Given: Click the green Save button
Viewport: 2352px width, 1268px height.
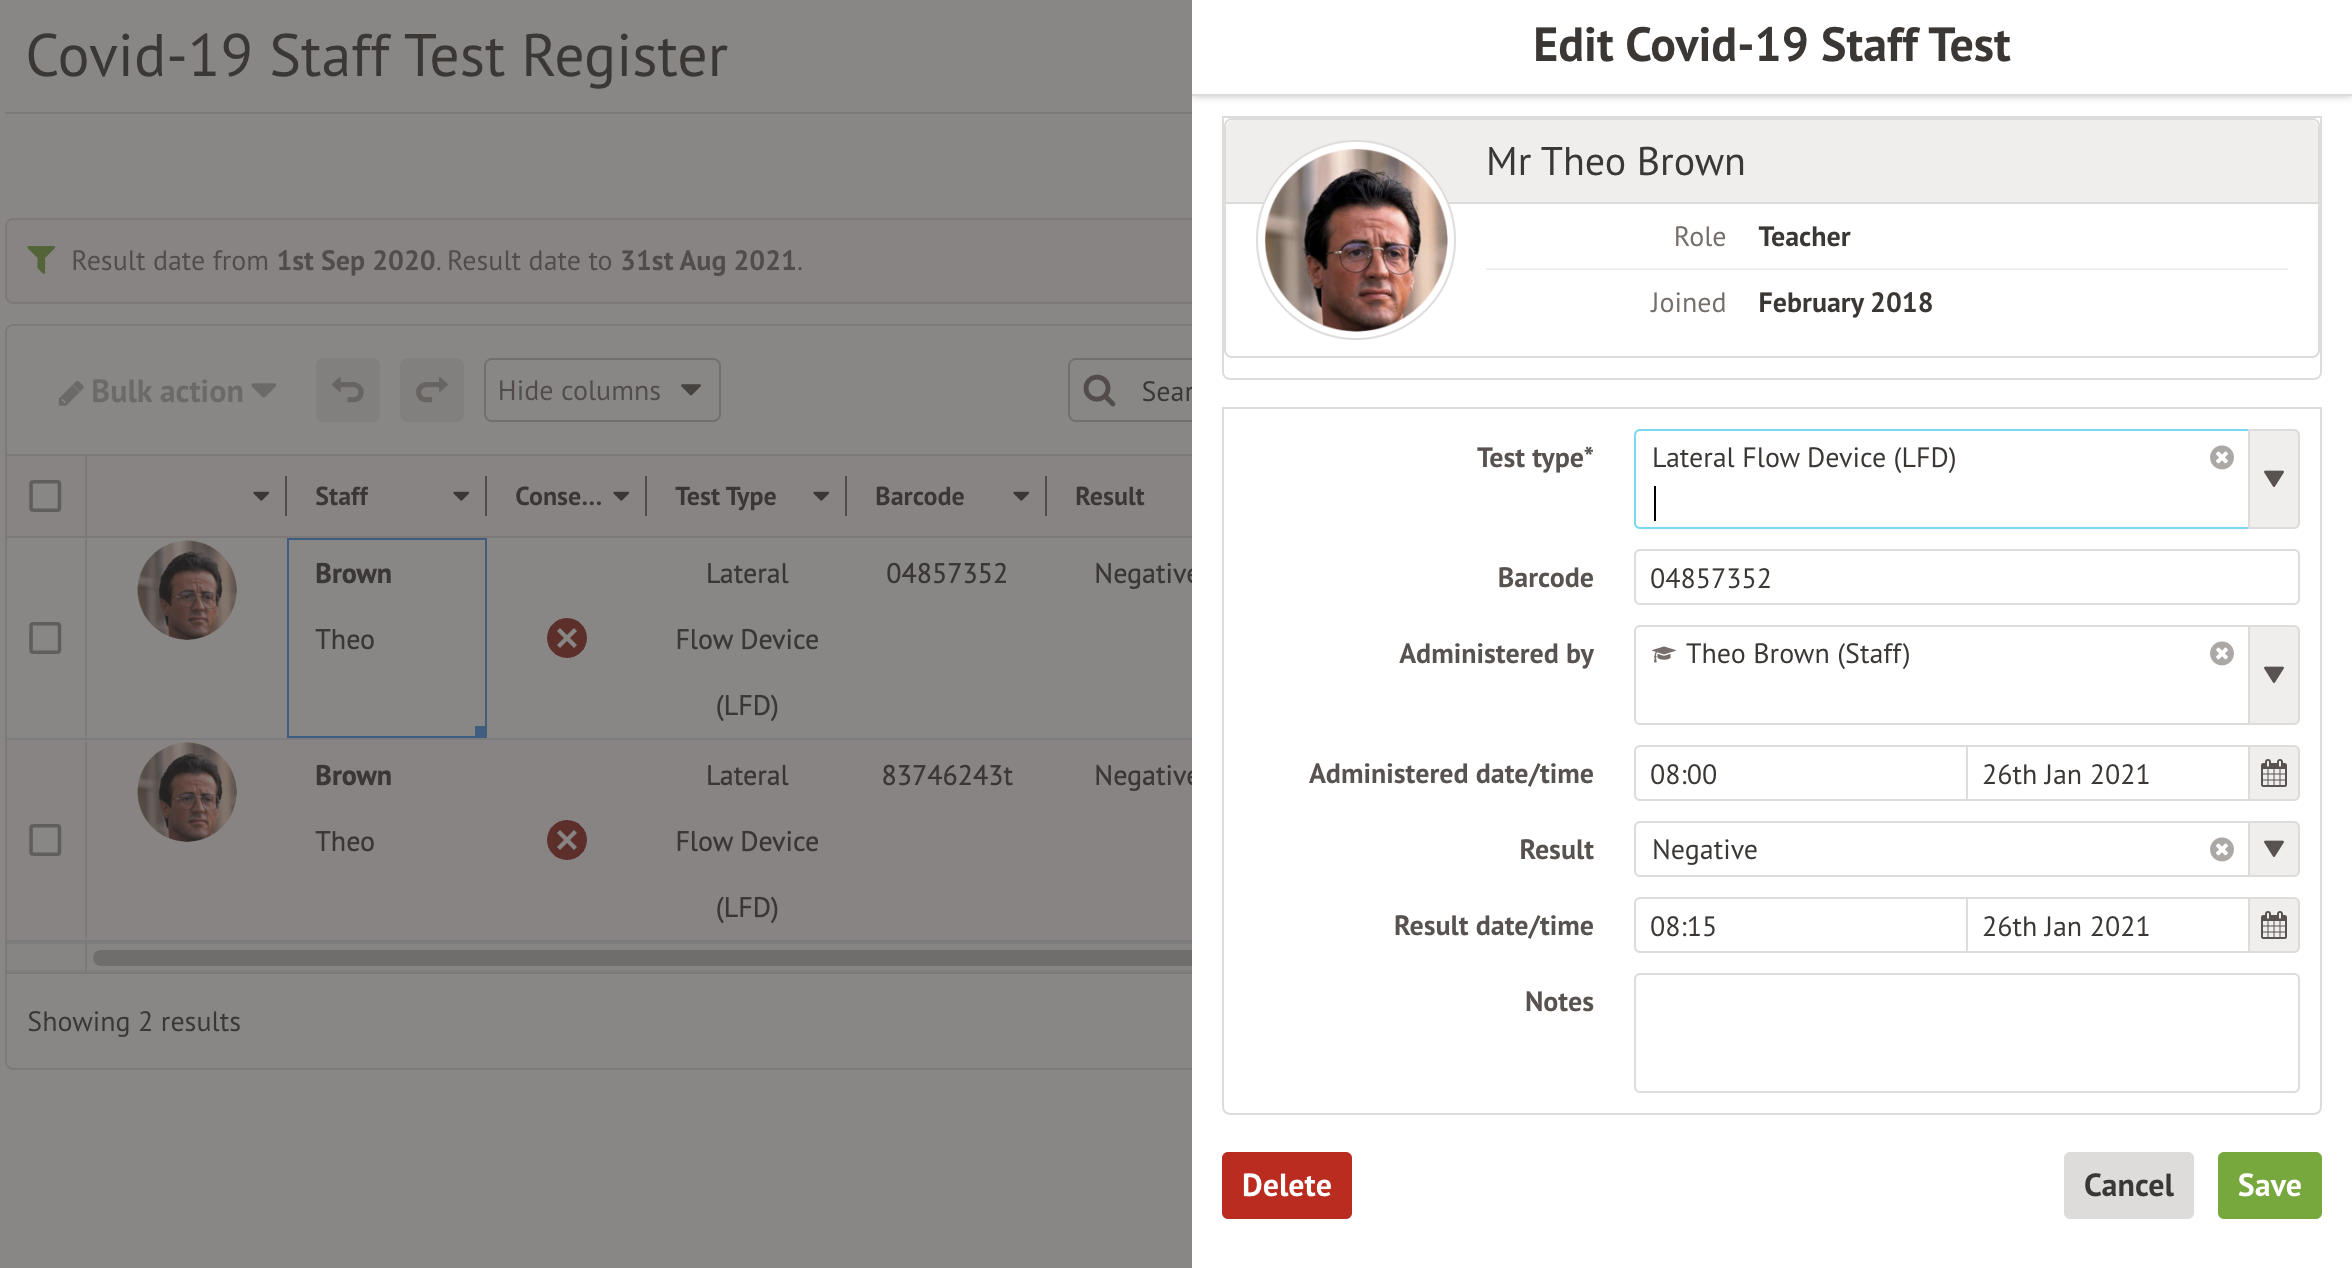Looking at the screenshot, I should click(2268, 1185).
